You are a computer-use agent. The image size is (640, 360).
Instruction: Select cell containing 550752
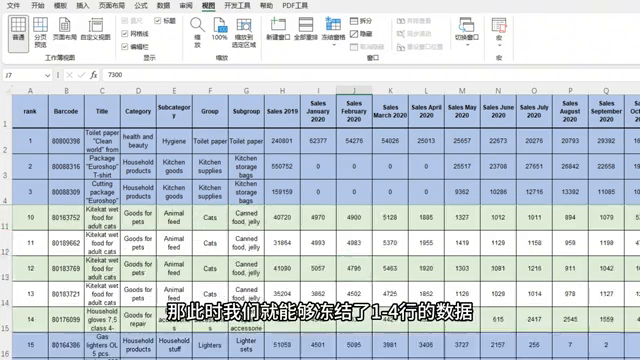(x=282, y=167)
